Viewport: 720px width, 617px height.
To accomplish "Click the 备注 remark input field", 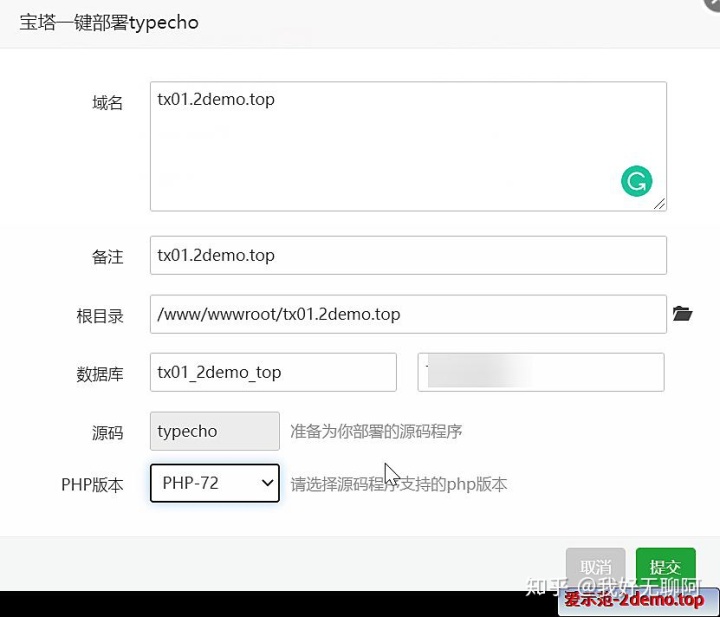I will pyautogui.click(x=408, y=255).
